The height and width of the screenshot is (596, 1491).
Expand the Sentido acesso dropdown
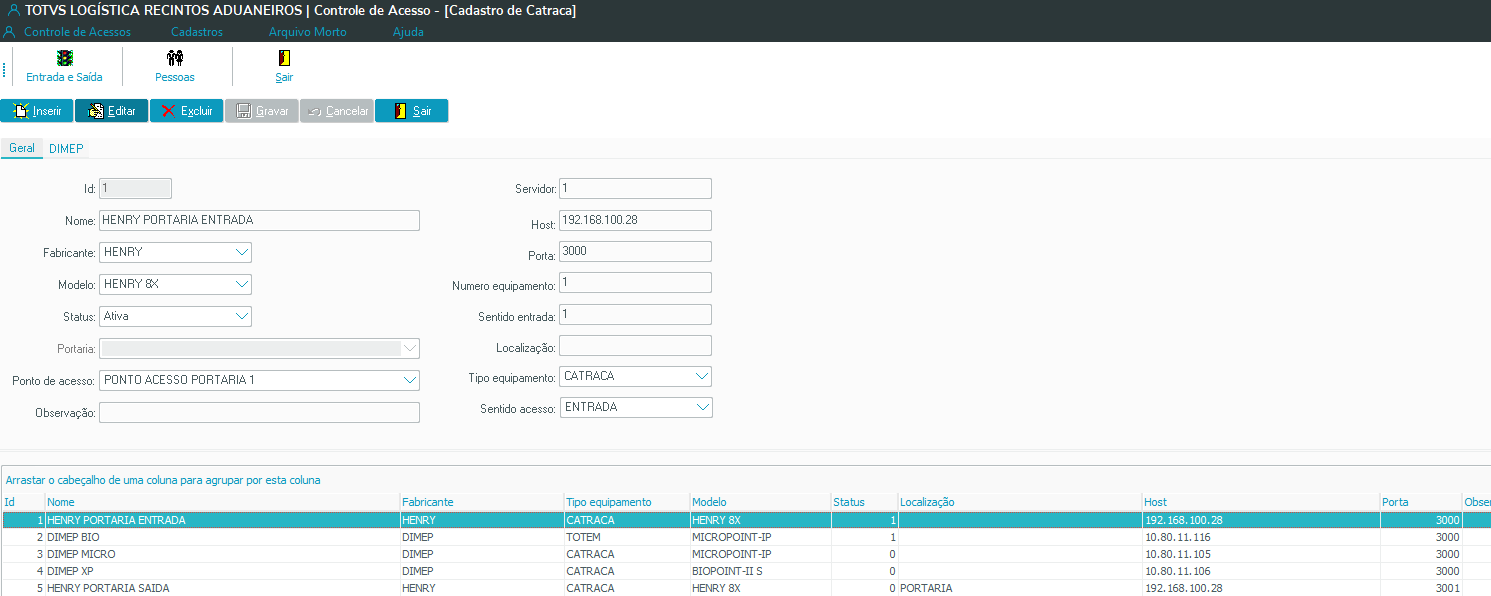(702, 407)
